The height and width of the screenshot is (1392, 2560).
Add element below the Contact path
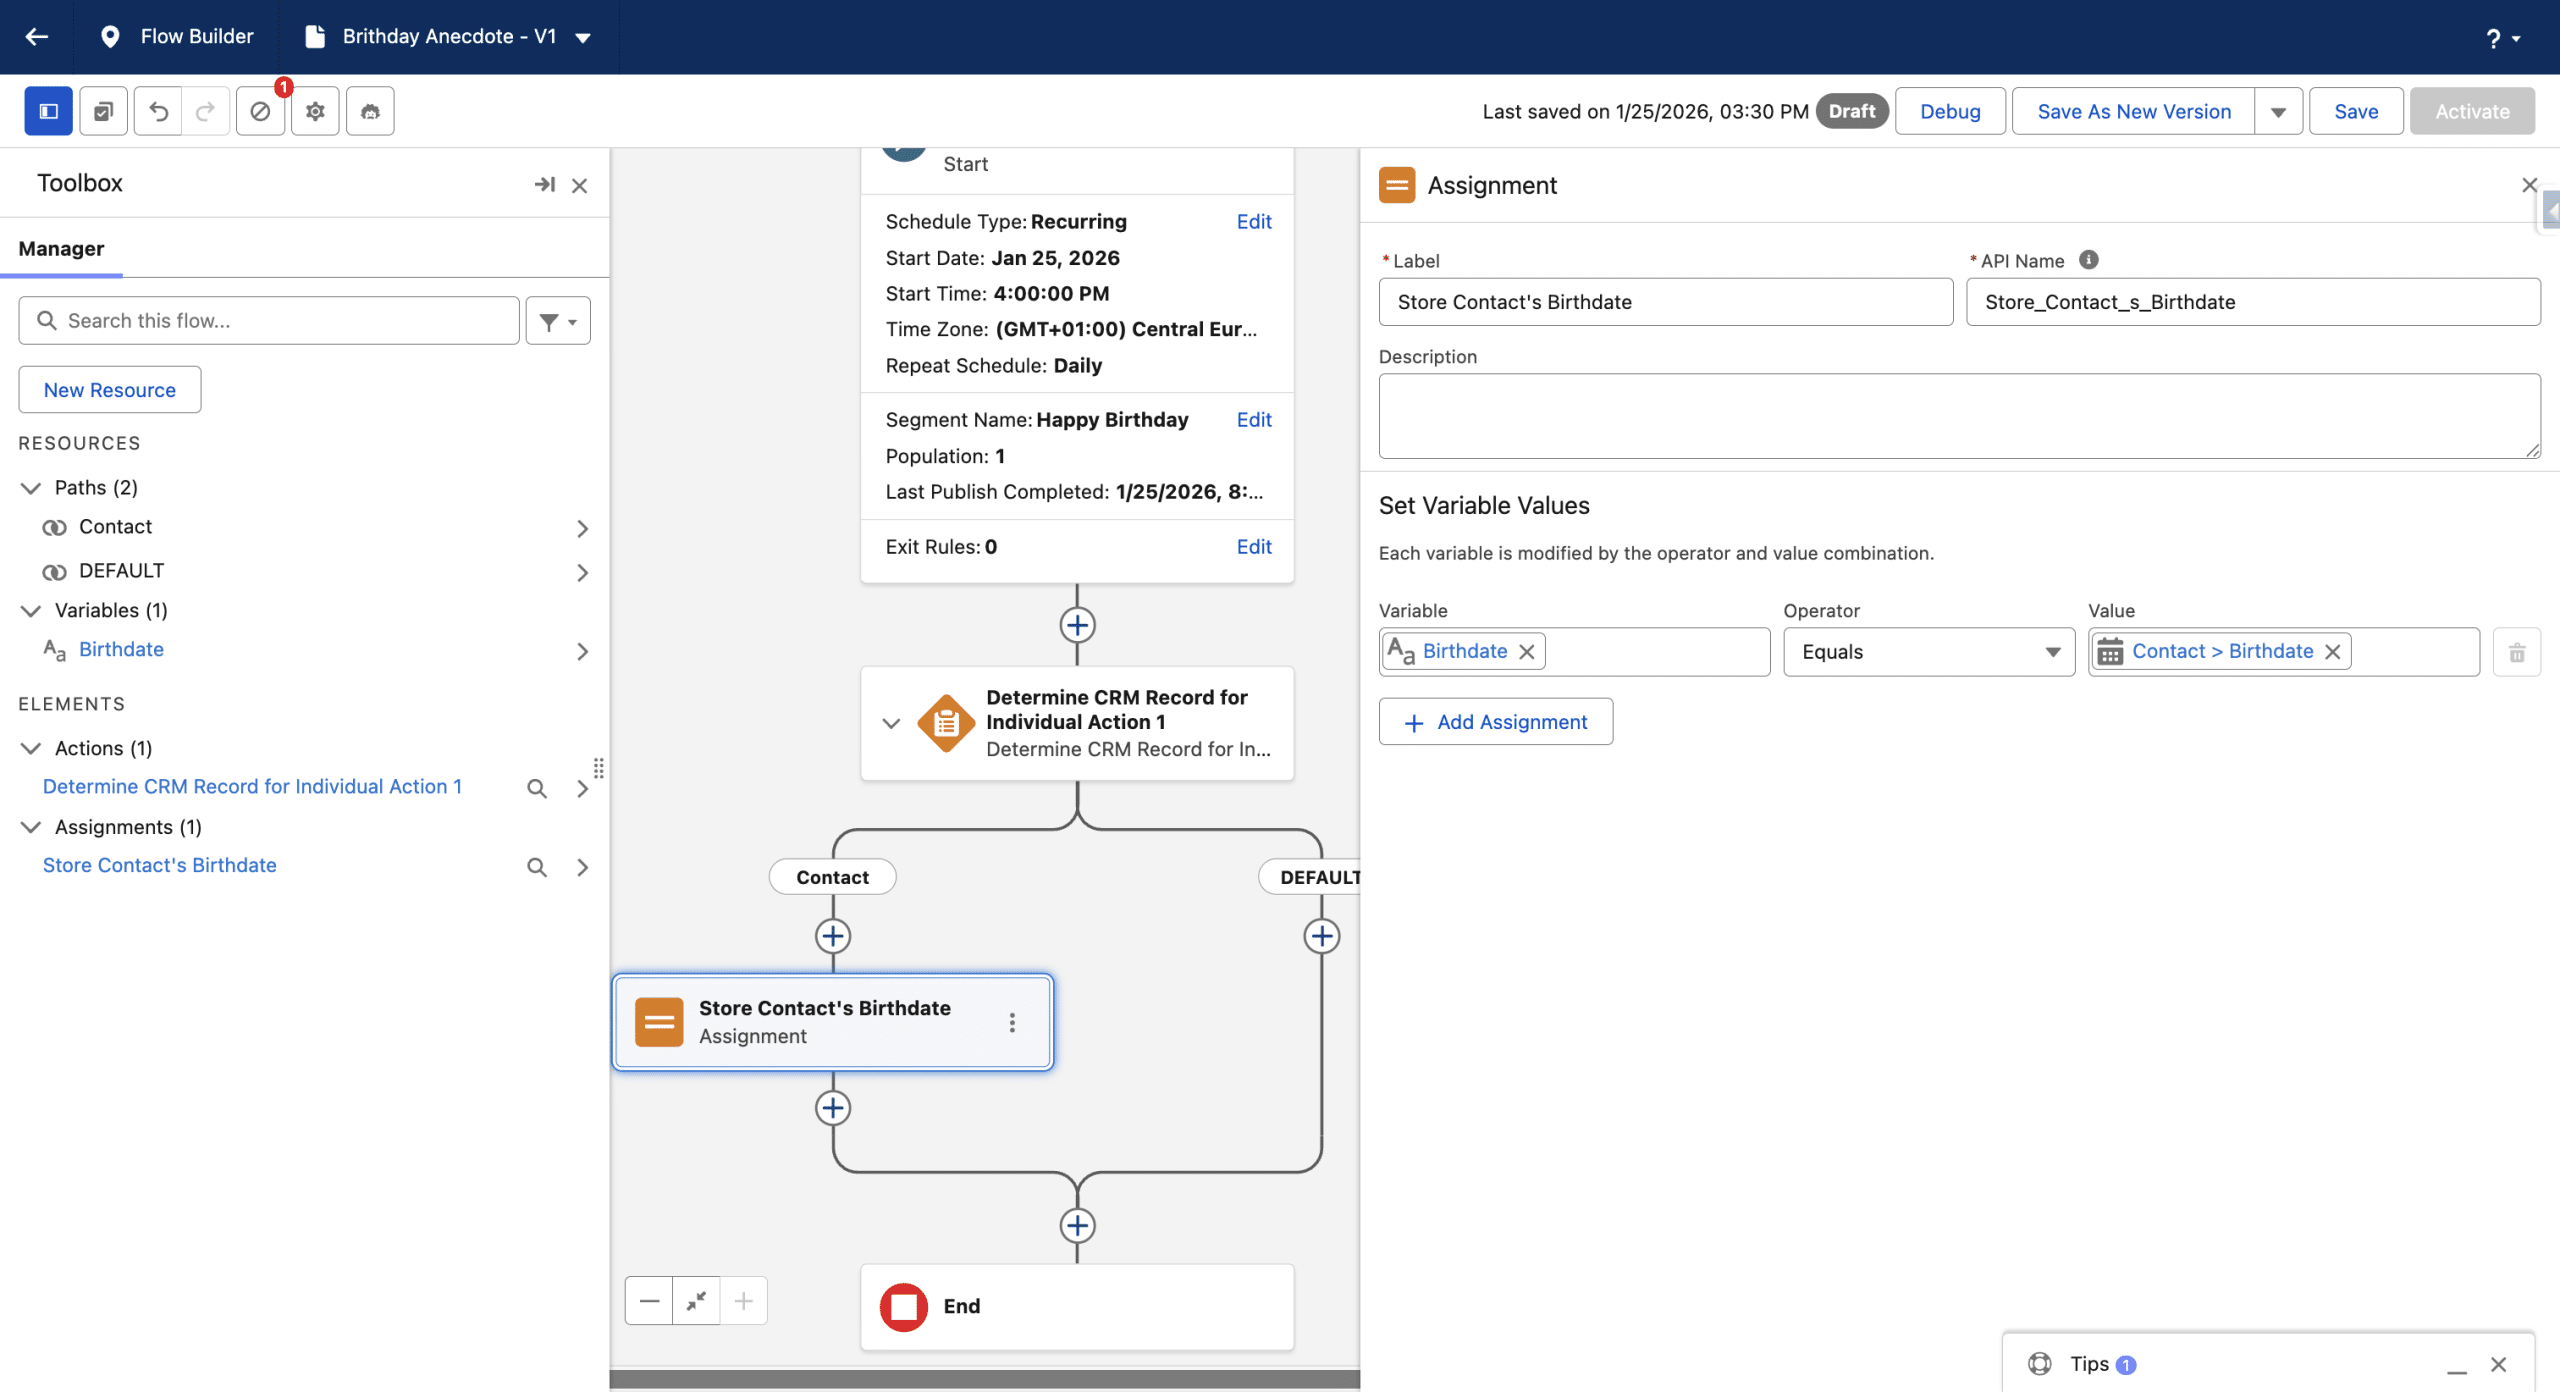pos(833,936)
